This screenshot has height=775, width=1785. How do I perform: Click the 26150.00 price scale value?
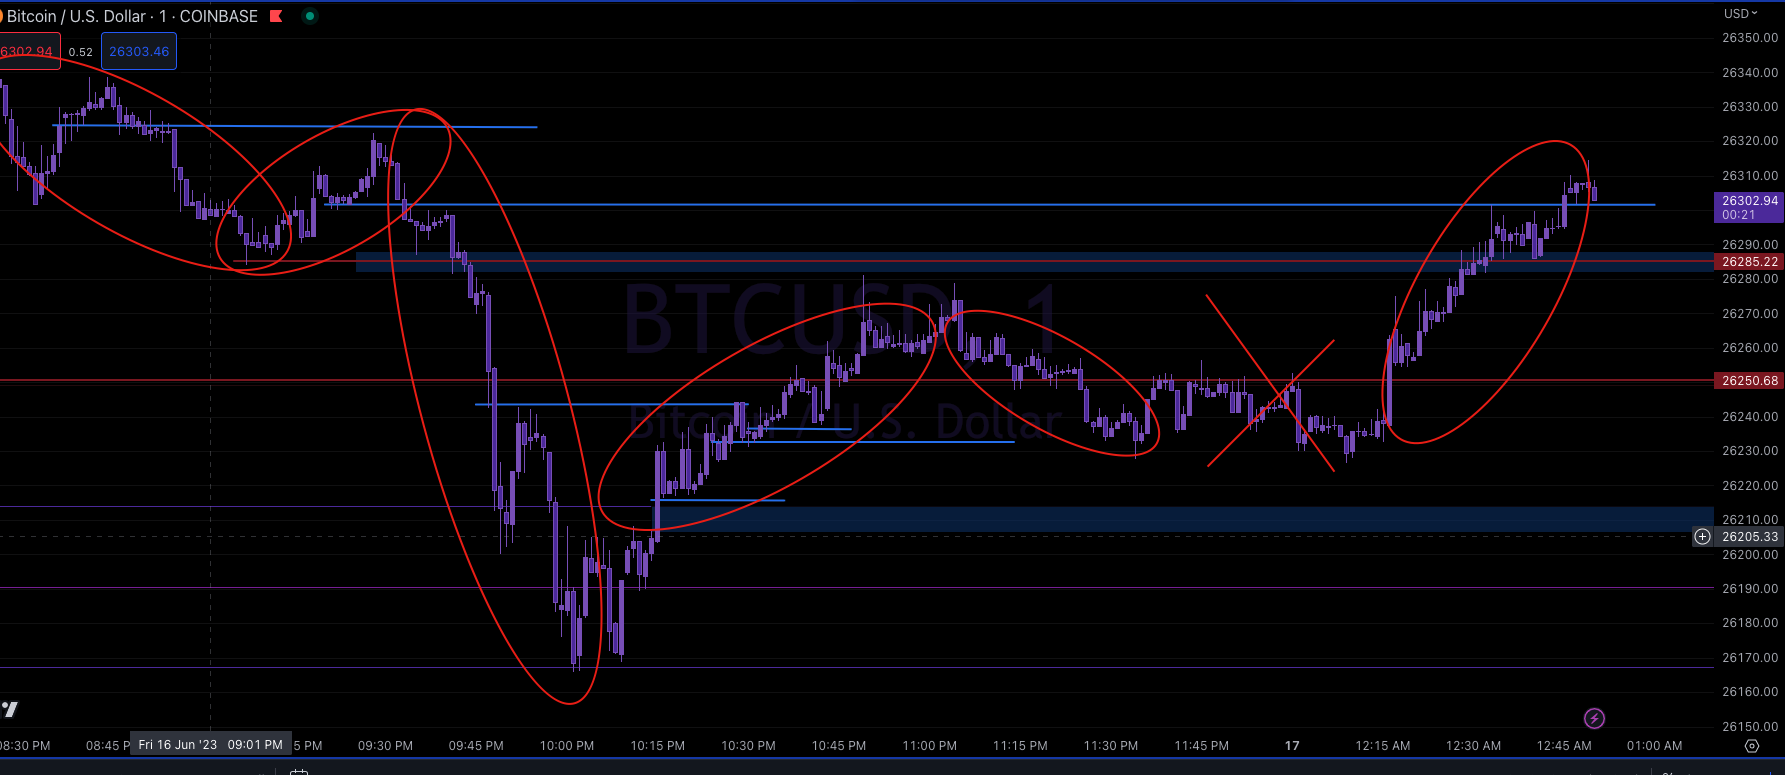pos(1750,727)
